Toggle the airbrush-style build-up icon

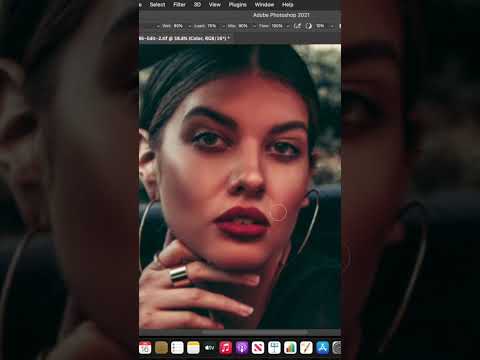point(297,26)
